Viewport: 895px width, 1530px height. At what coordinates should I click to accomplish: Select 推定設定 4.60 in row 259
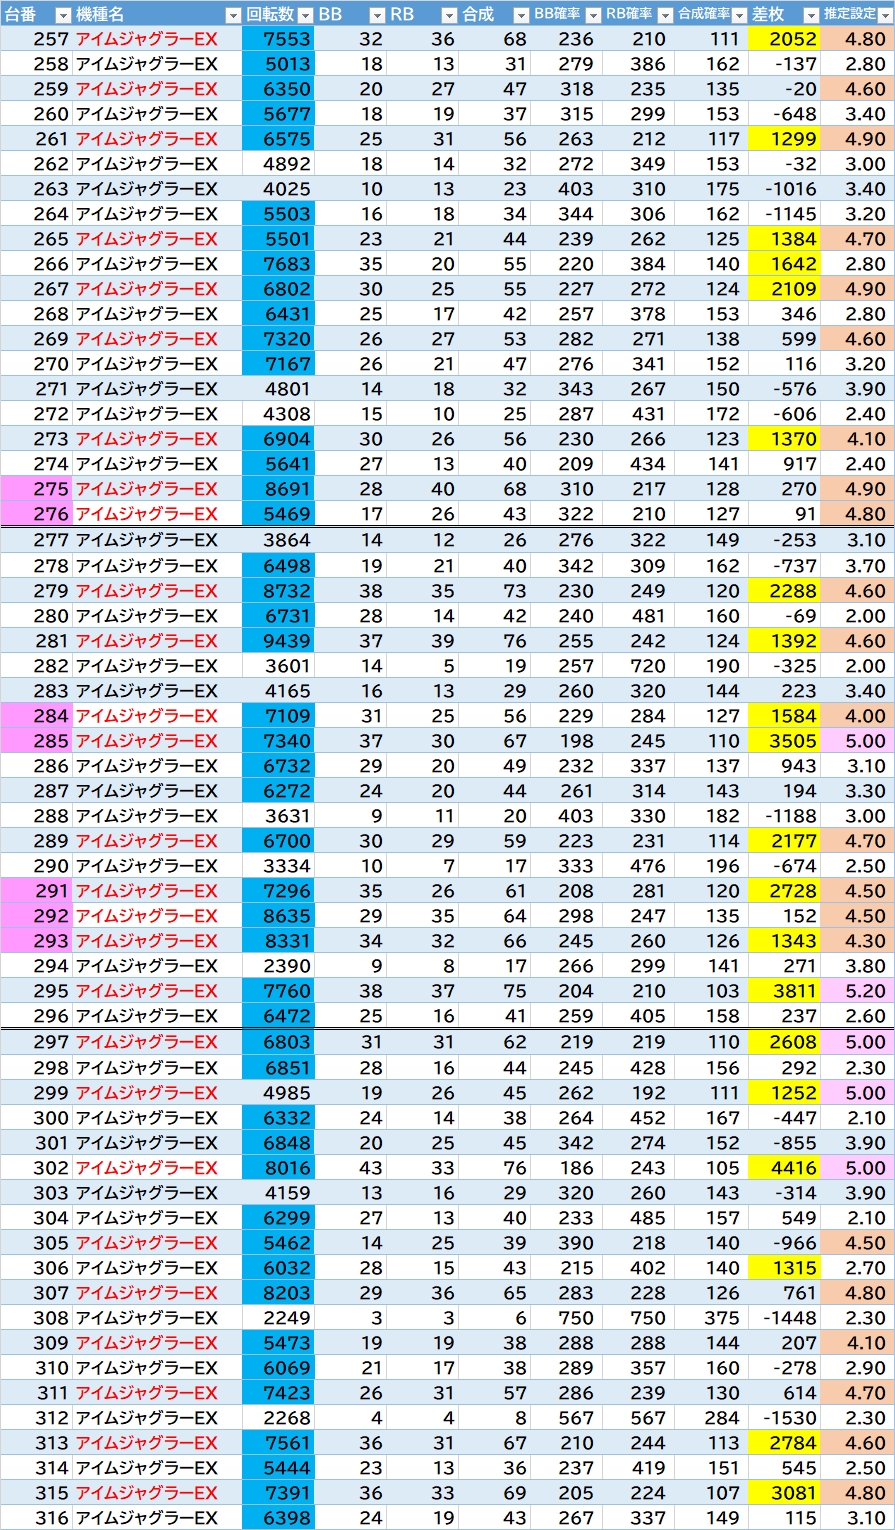pos(857,89)
